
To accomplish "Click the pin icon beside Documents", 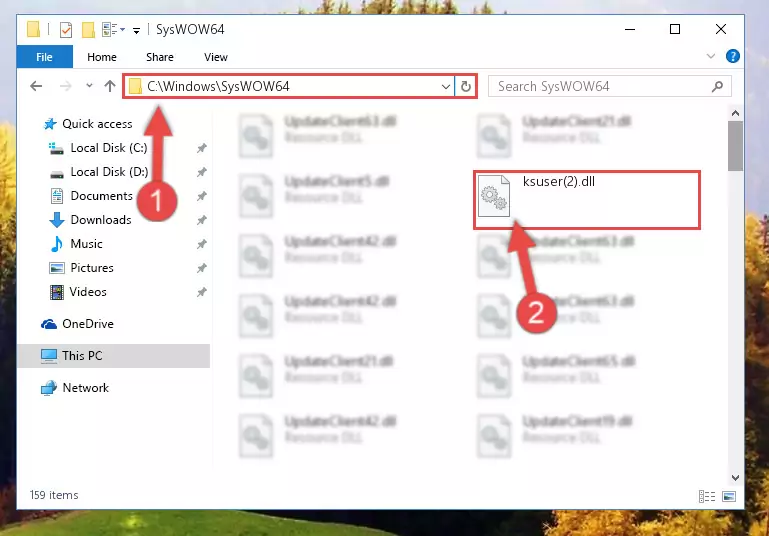I will pos(202,196).
